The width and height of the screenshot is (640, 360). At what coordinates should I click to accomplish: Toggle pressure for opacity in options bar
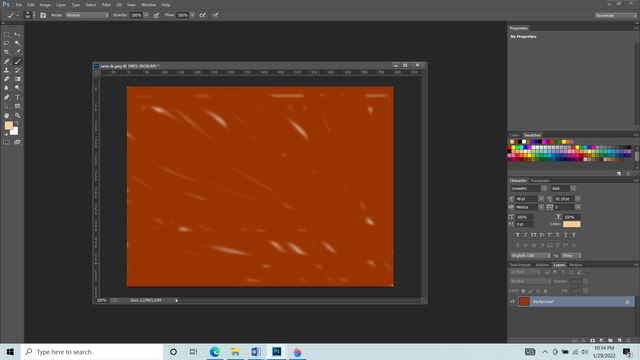(x=156, y=15)
